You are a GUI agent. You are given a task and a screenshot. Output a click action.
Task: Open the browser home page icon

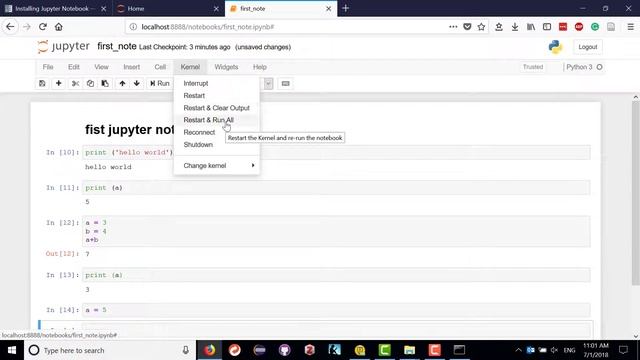[x=59, y=27]
